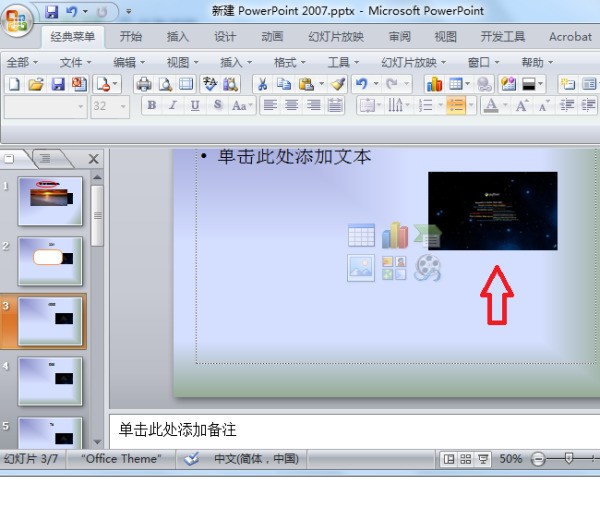The width and height of the screenshot is (600, 508).
Task: Toggle Italic formatting button
Action: click(x=173, y=105)
